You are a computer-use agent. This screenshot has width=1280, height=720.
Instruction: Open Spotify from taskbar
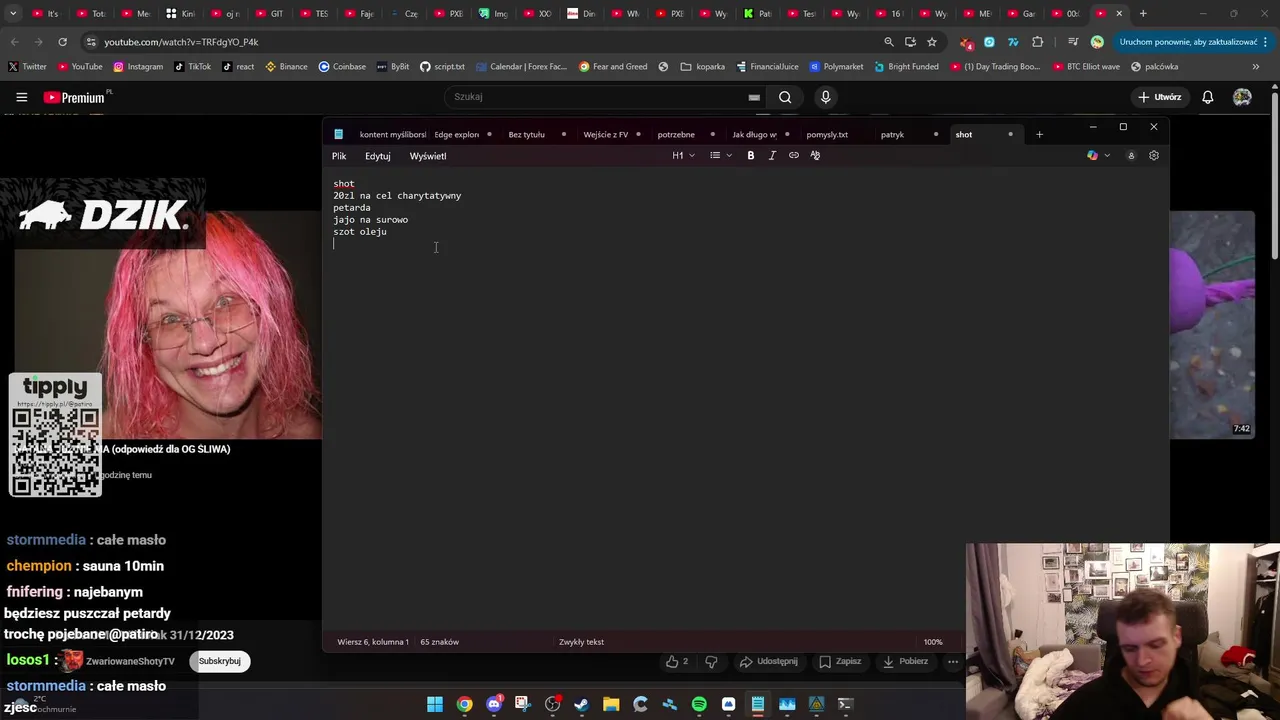(x=699, y=704)
